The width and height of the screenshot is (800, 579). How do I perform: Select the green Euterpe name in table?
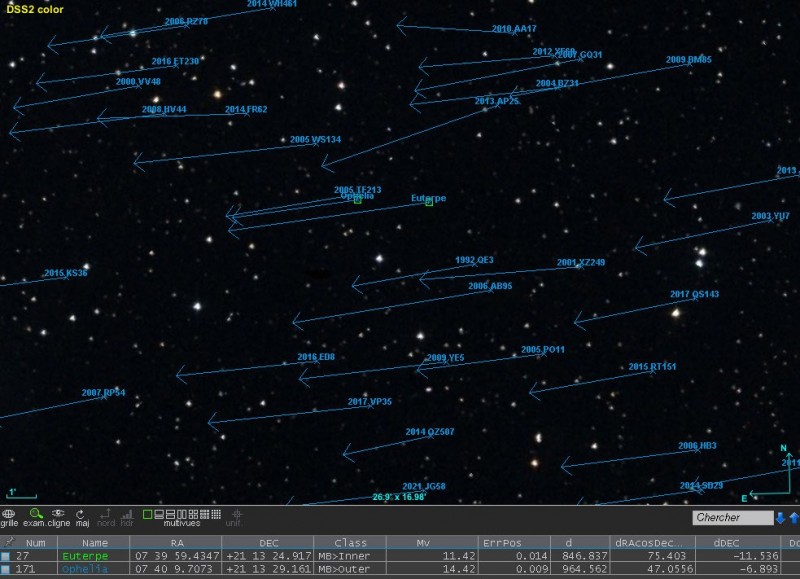85,556
